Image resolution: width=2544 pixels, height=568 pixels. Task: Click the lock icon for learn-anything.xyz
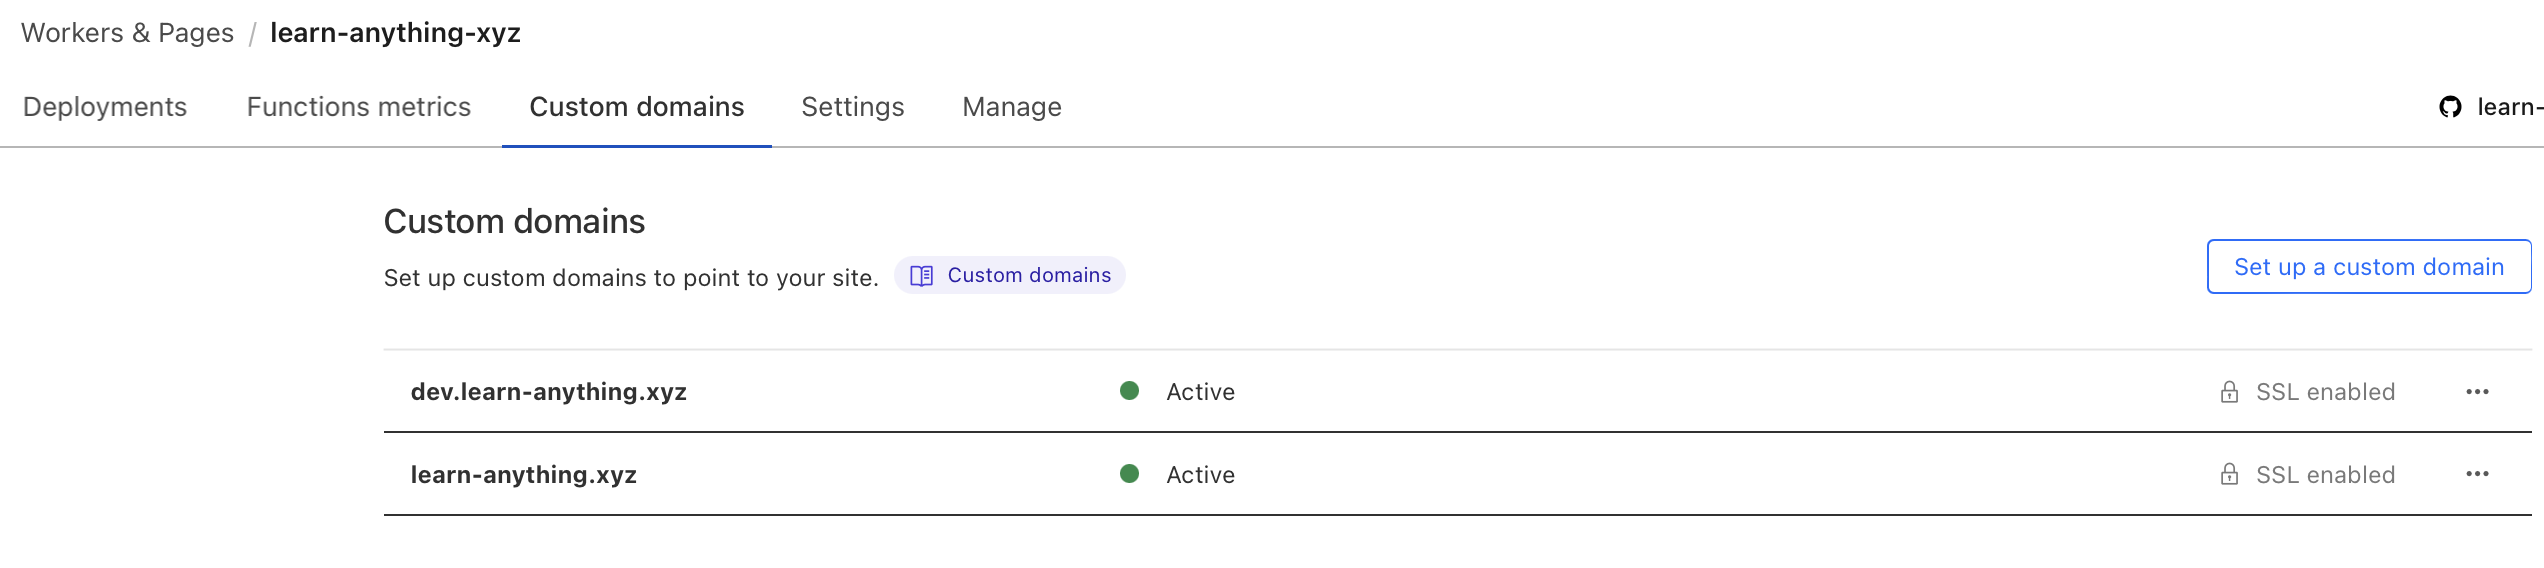click(x=2229, y=475)
